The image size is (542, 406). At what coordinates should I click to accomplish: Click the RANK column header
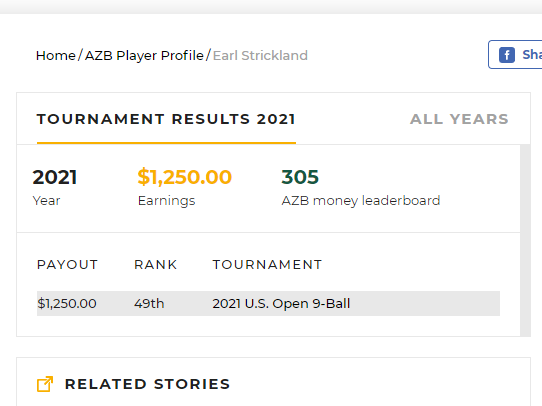click(x=156, y=265)
